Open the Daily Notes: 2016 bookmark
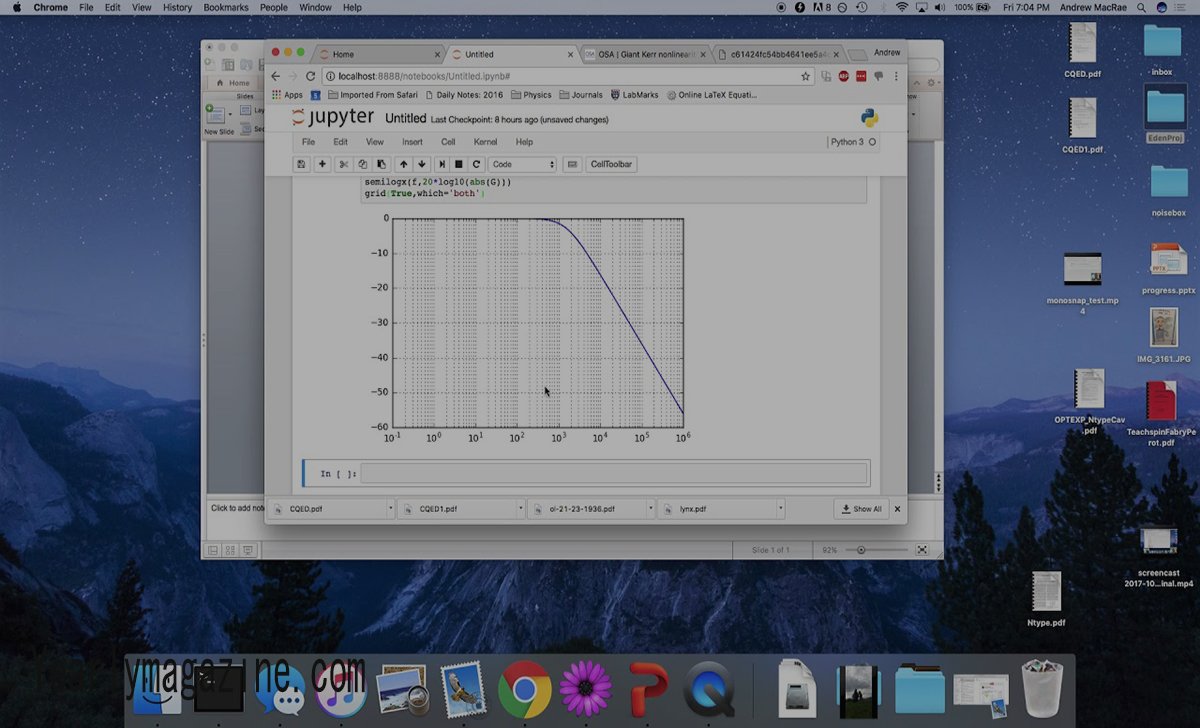 click(x=463, y=95)
